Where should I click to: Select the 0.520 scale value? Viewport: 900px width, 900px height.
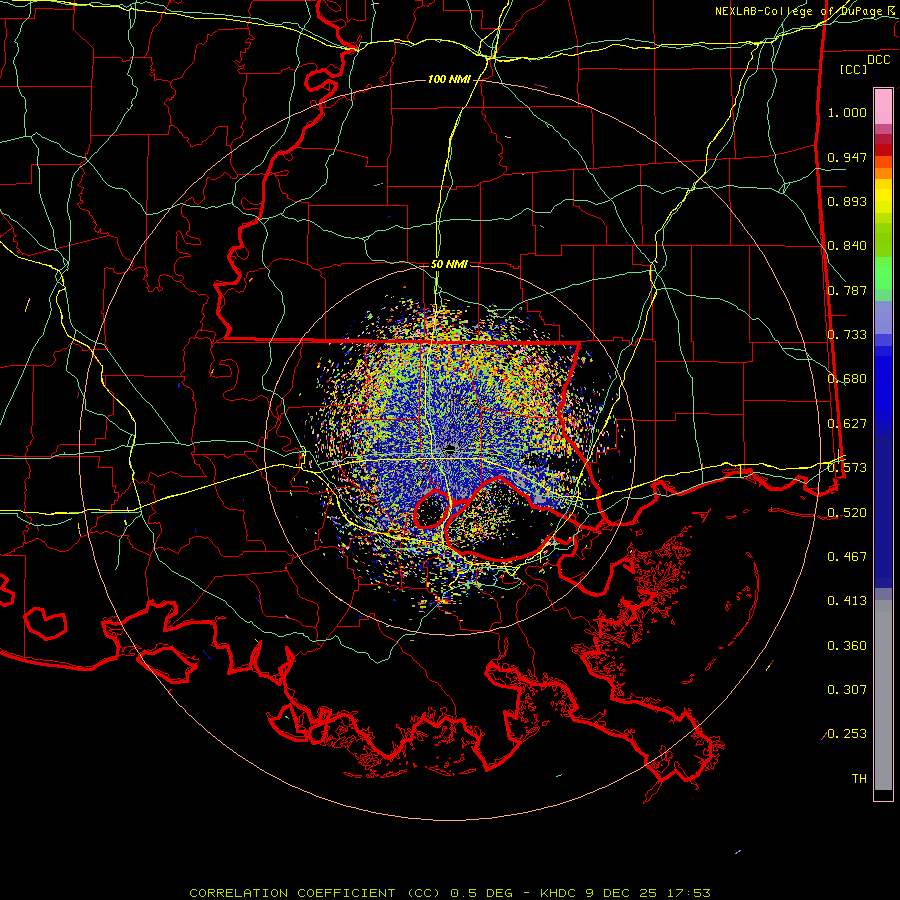click(x=847, y=513)
